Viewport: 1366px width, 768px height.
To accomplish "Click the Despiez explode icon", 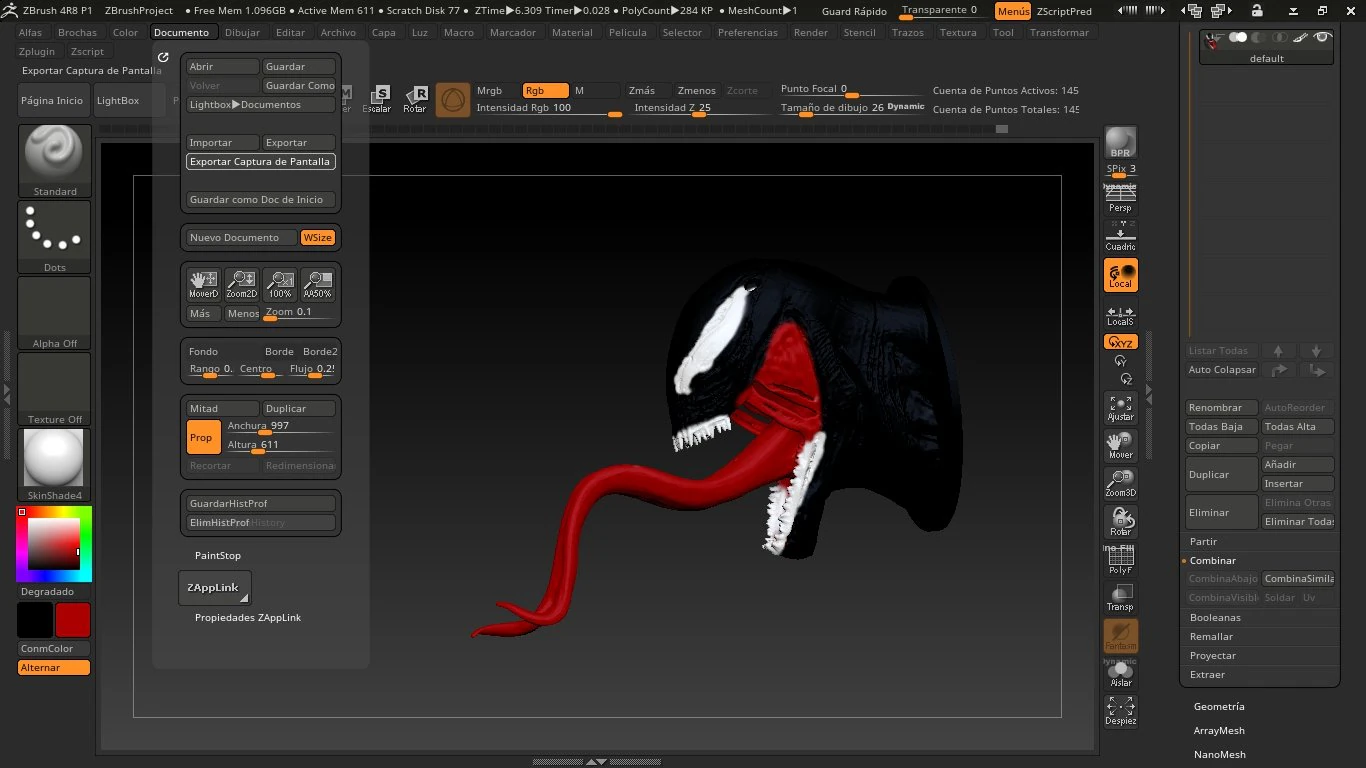I will 1120,712.
